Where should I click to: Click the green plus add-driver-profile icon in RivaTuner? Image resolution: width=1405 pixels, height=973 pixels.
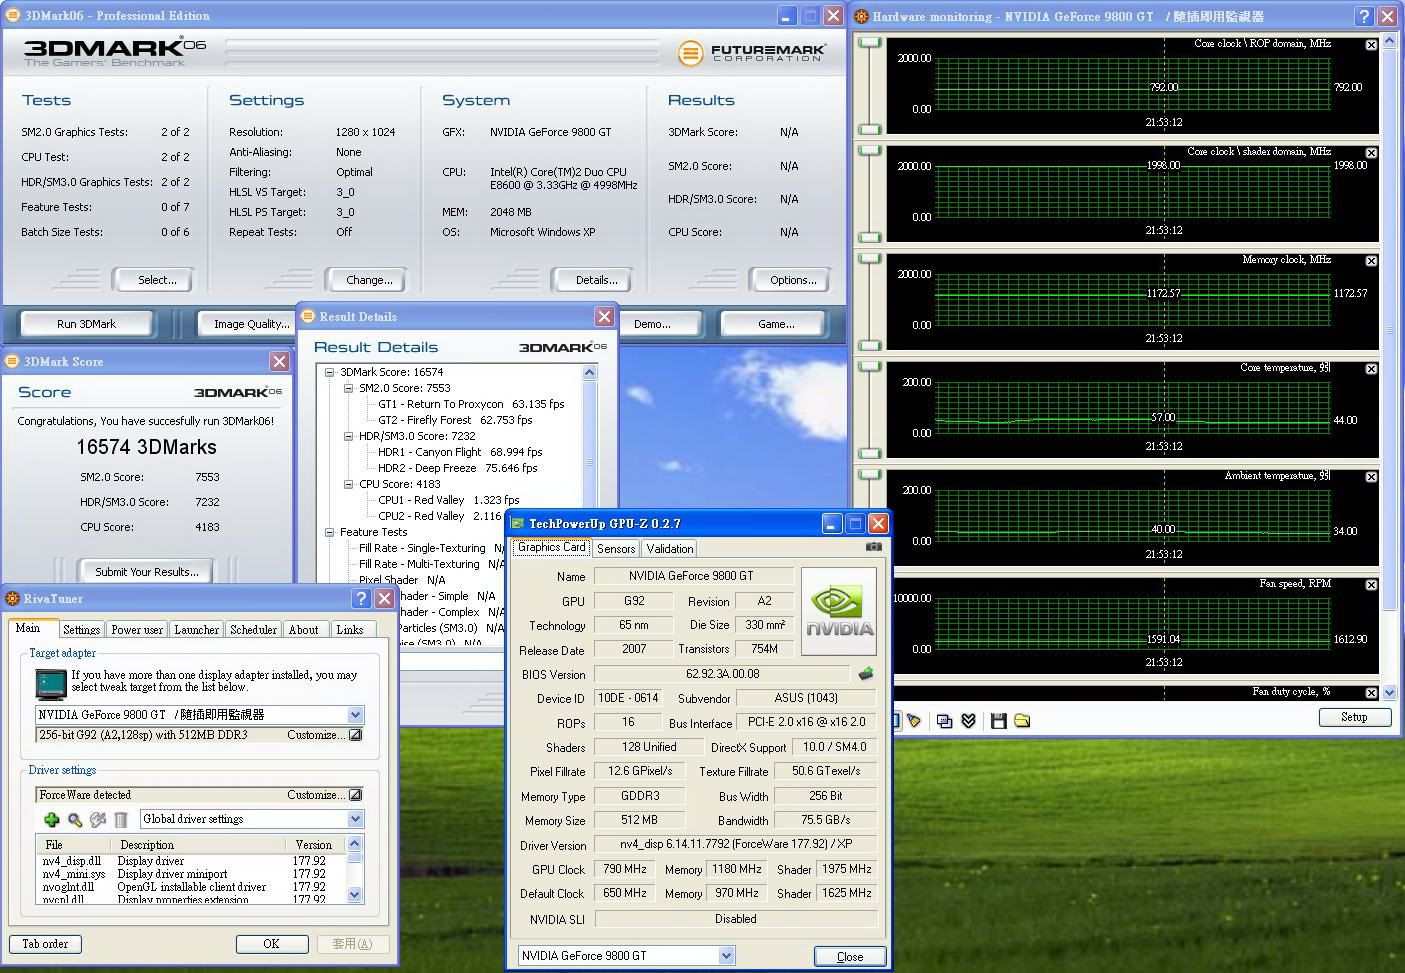coord(52,820)
